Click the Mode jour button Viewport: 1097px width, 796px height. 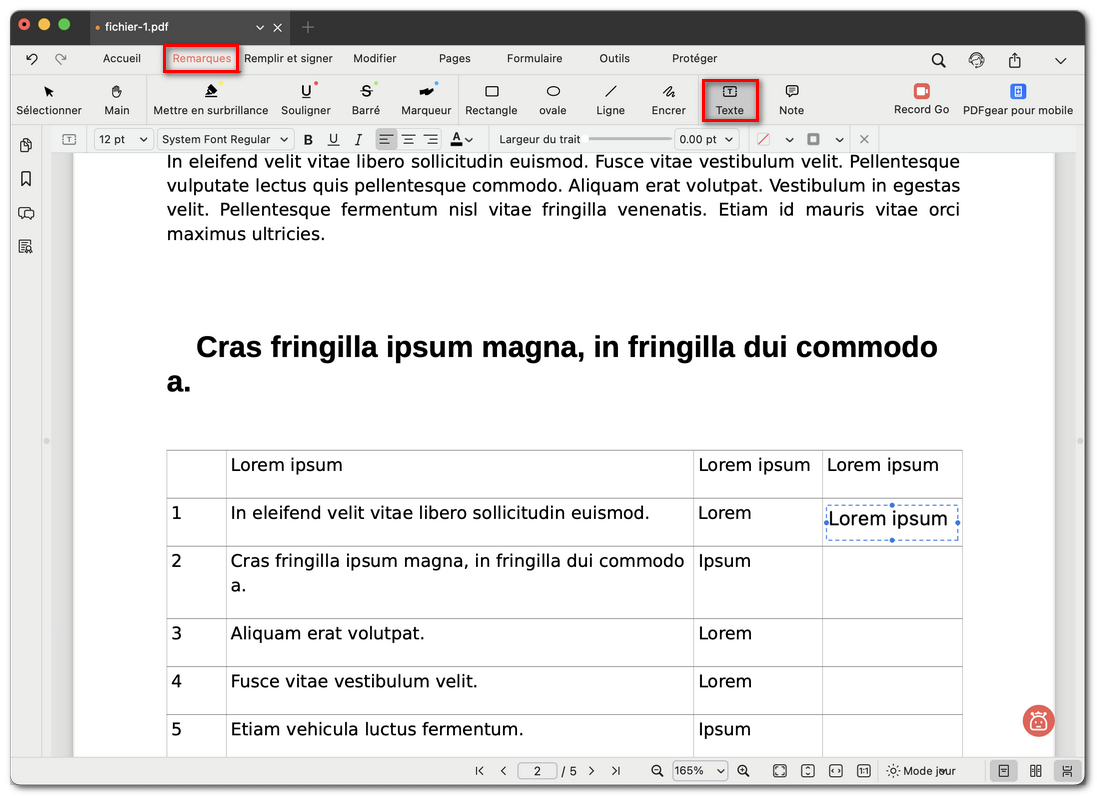921,771
